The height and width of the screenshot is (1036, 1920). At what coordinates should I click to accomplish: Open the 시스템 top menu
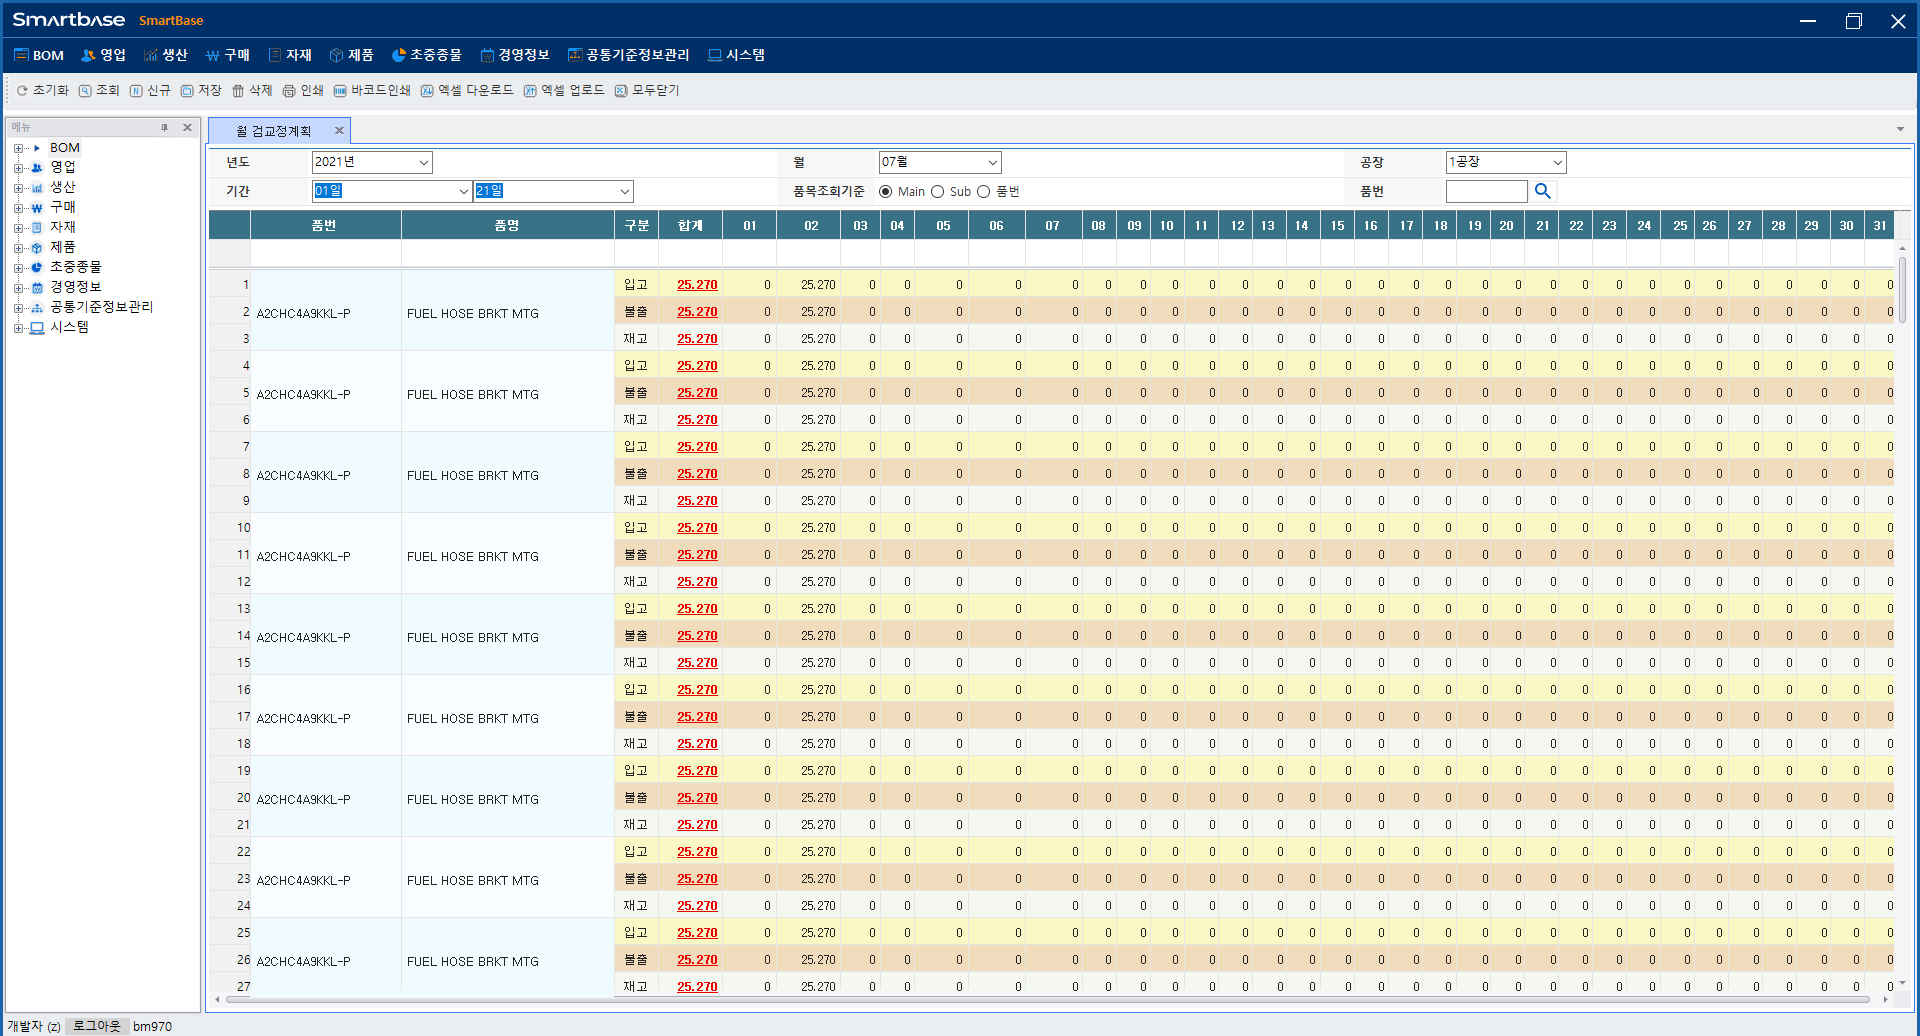[x=736, y=55]
